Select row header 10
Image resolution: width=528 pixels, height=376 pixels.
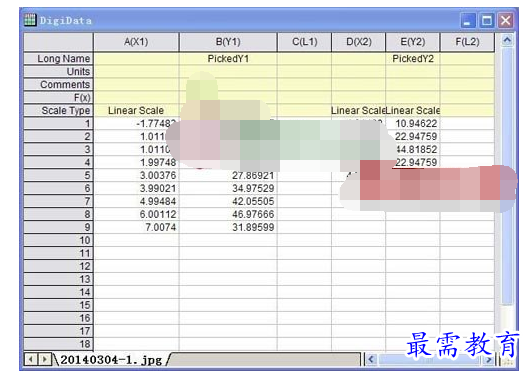click(x=59, y=240)
